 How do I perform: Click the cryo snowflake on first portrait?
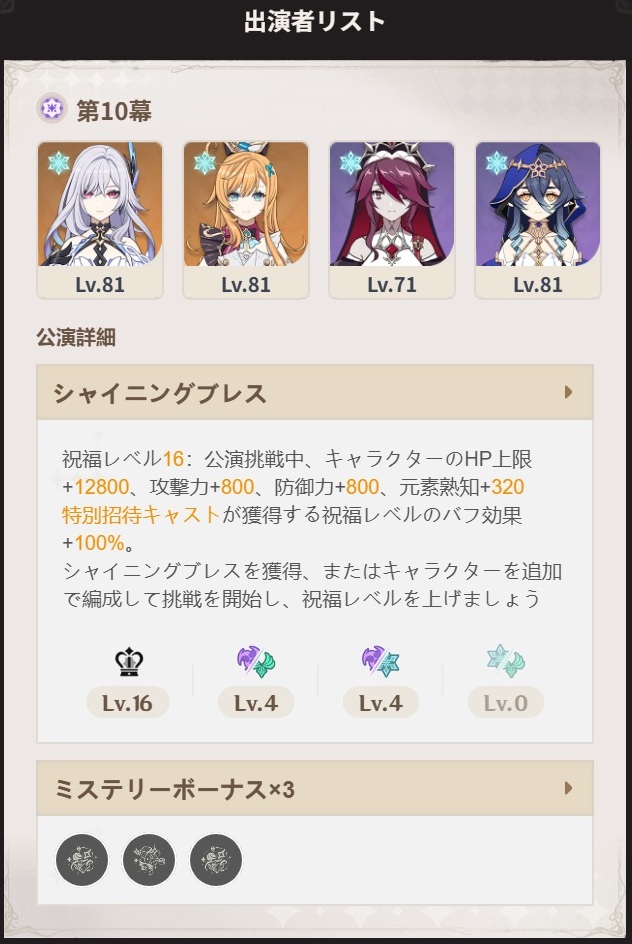[x=58, y=163]
